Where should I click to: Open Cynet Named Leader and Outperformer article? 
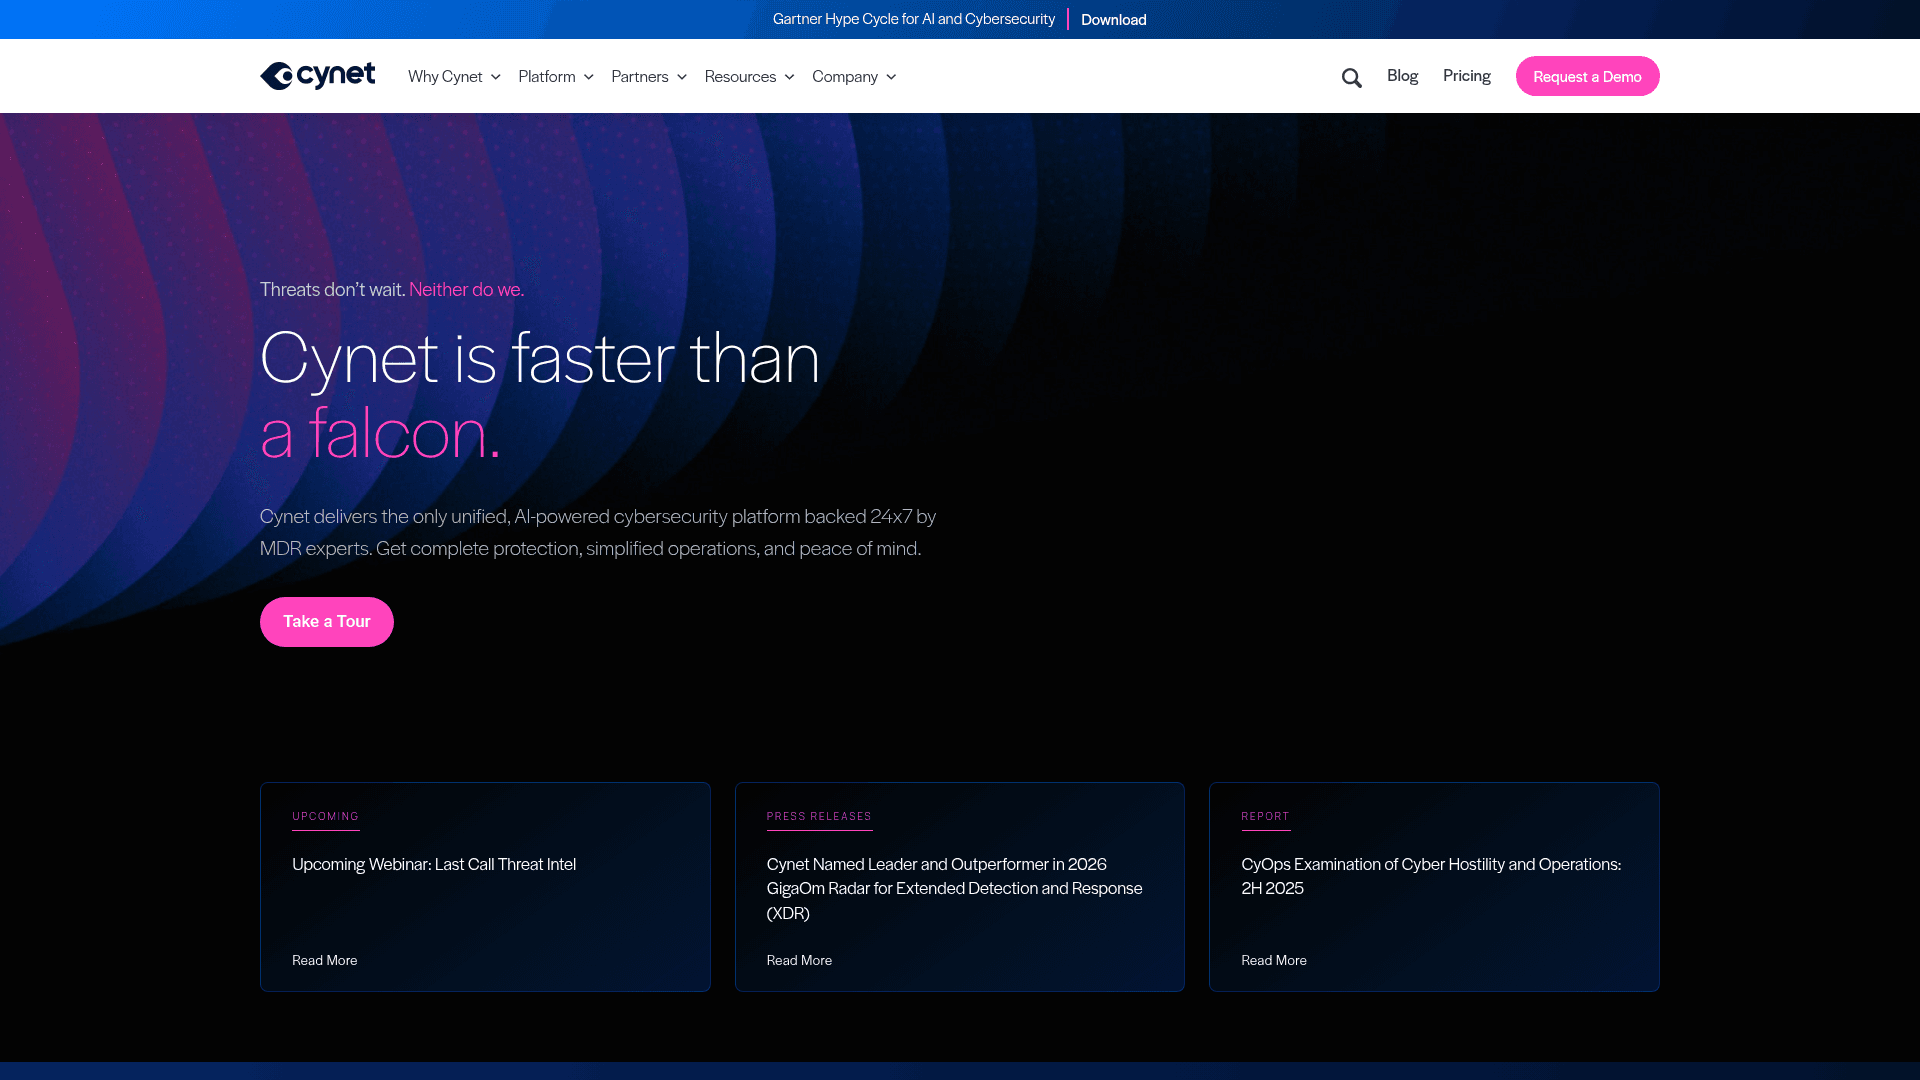(954, 888)
